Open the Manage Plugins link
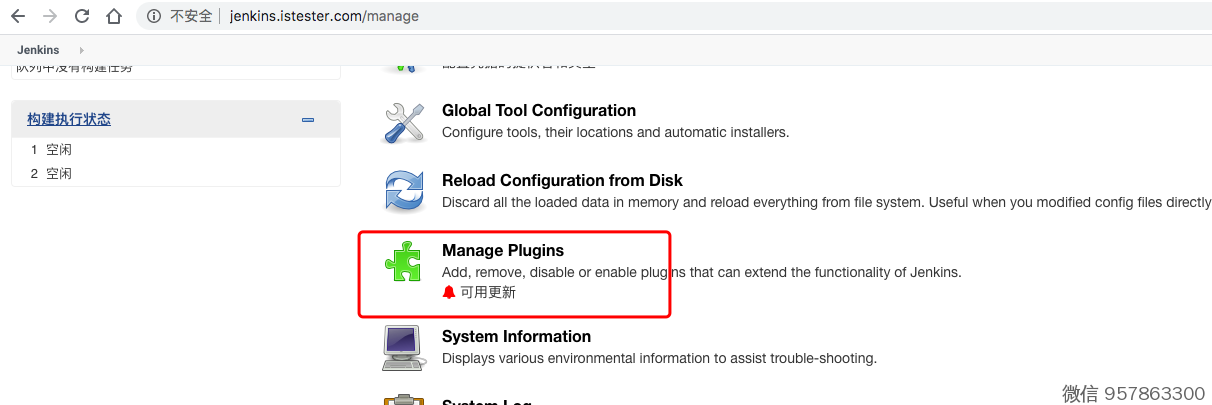Viewport: 1212px width, 405px height. pyautogui.click(x=503, y=250)
